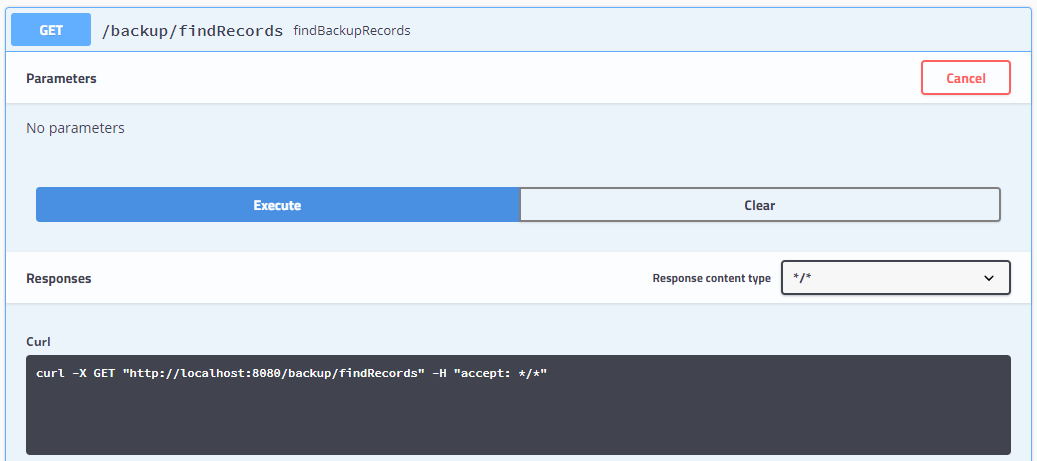The width and height of the screenshot is (1037, 461).
Task: Clear the response with Clear button
Action: point(759,205)
